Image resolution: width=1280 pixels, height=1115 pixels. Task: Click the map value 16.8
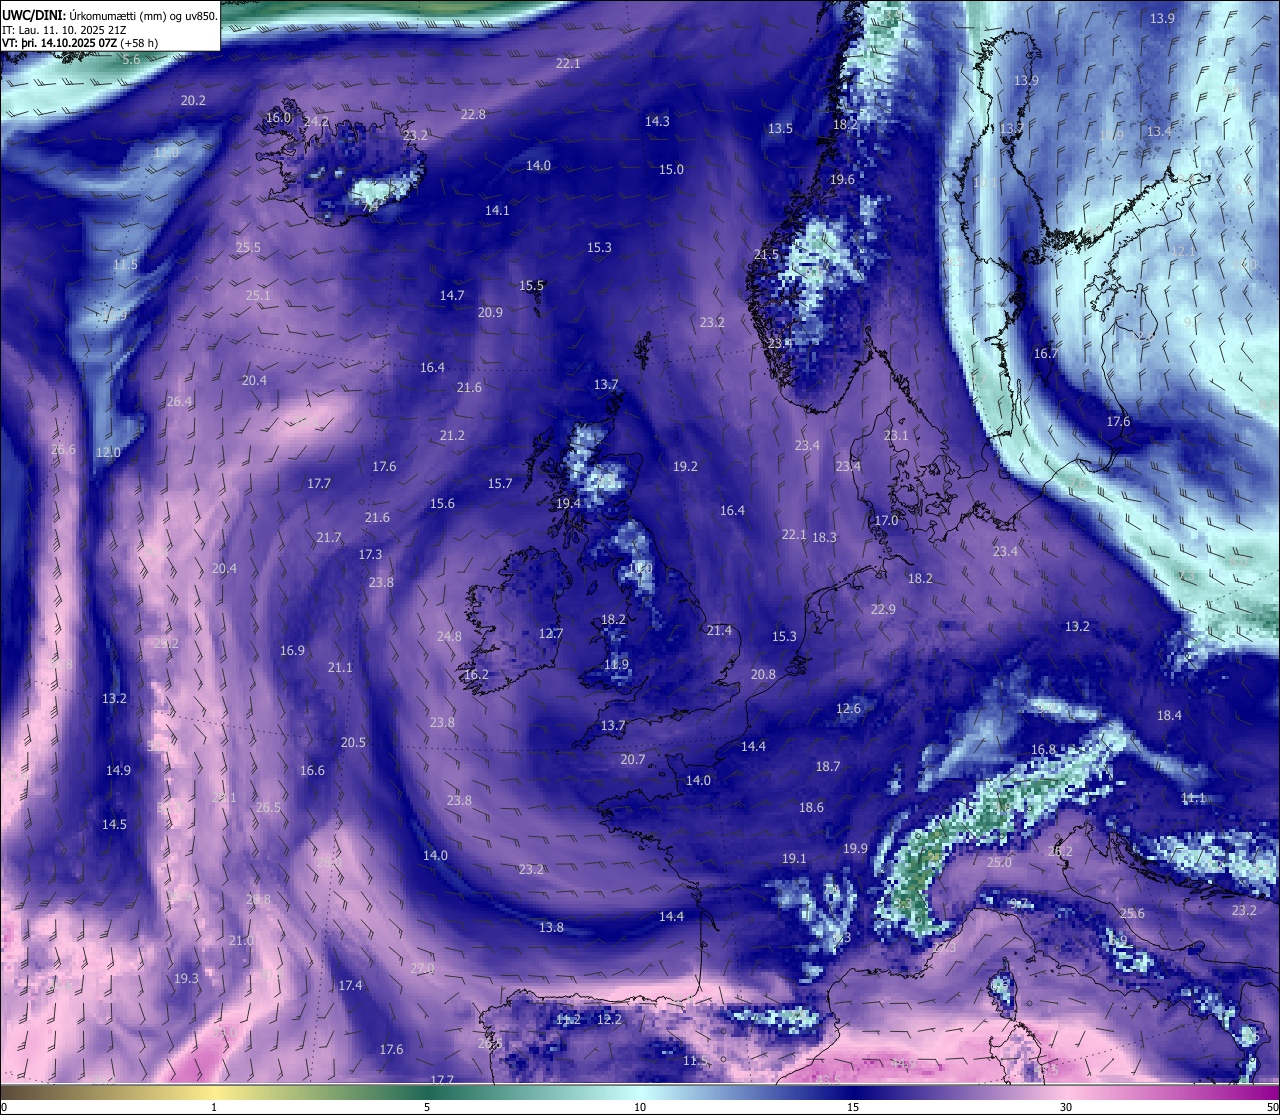pos(1043,750)
